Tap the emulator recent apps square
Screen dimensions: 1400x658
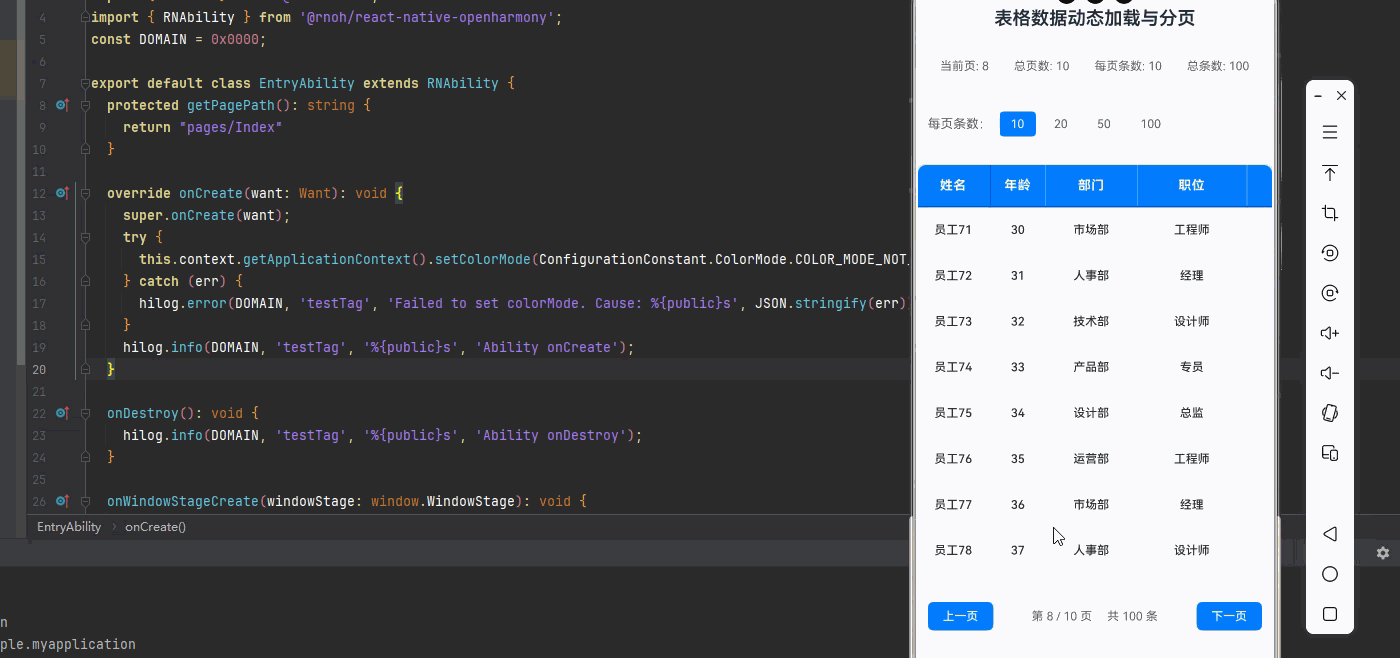[x=1330, y=614]
